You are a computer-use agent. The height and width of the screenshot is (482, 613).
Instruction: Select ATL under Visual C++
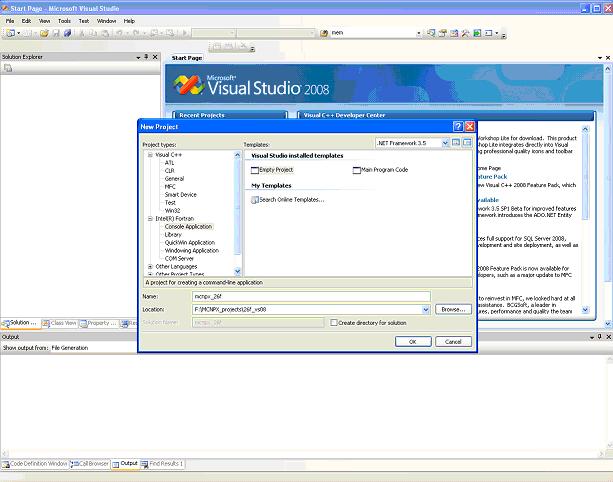click(169, 163)
